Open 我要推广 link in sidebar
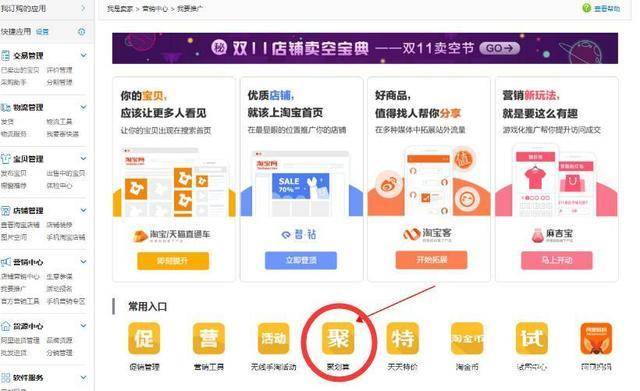Screen dimensions: 640x391 pos(13,289)
